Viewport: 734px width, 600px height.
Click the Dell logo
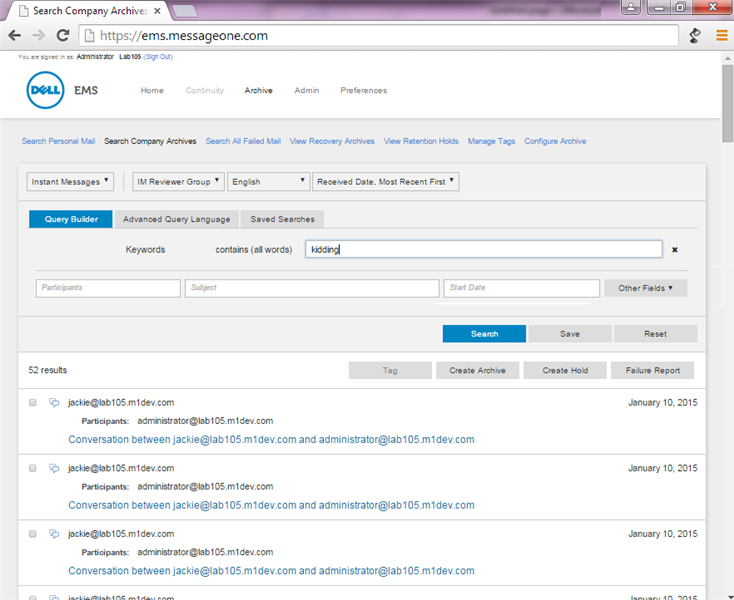[45, 90]
